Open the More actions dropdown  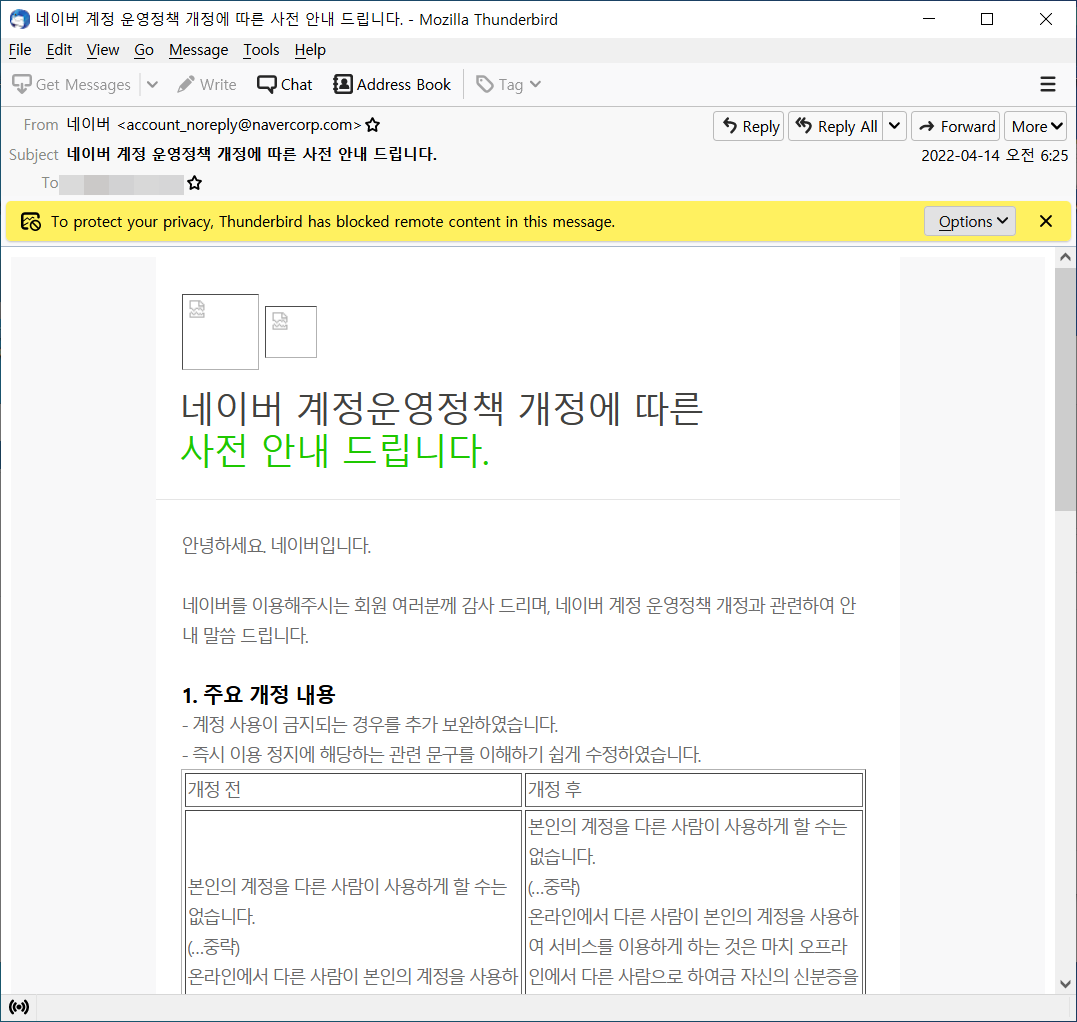point(1036,126)
